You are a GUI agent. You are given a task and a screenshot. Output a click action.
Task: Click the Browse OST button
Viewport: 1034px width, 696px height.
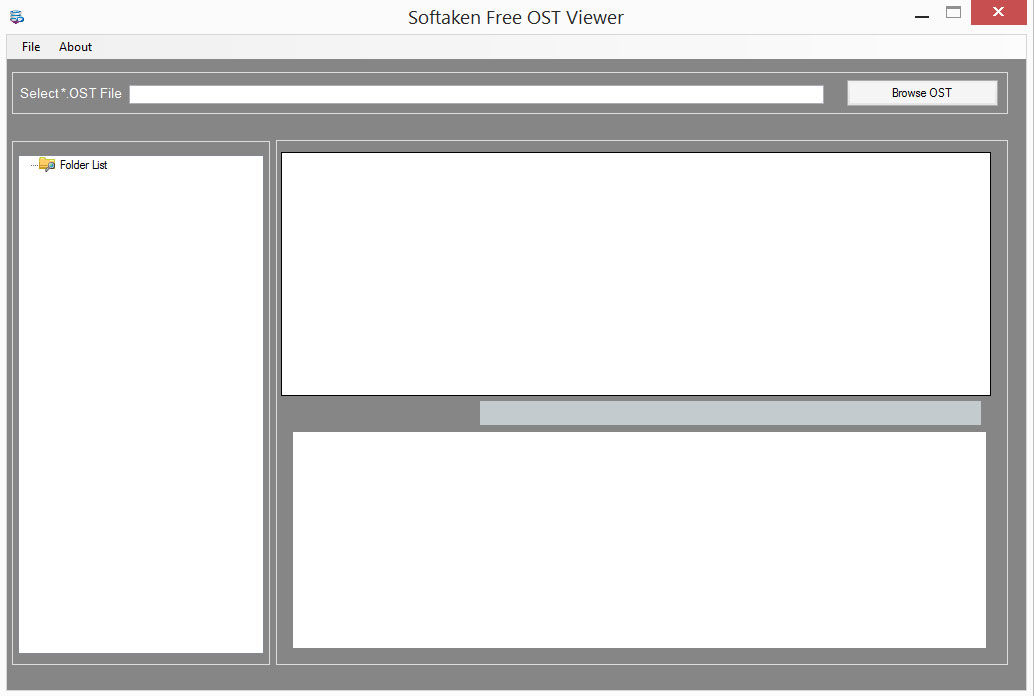coord(921,93)
